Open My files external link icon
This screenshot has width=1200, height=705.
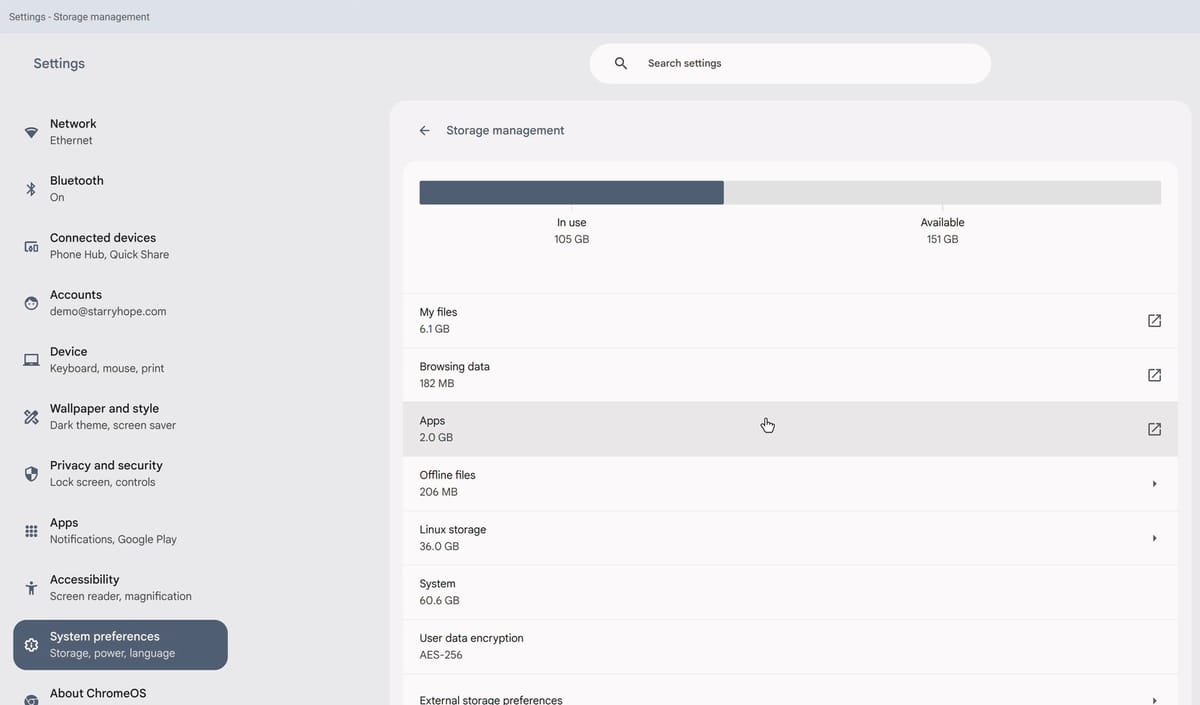tap(1154, 321)
